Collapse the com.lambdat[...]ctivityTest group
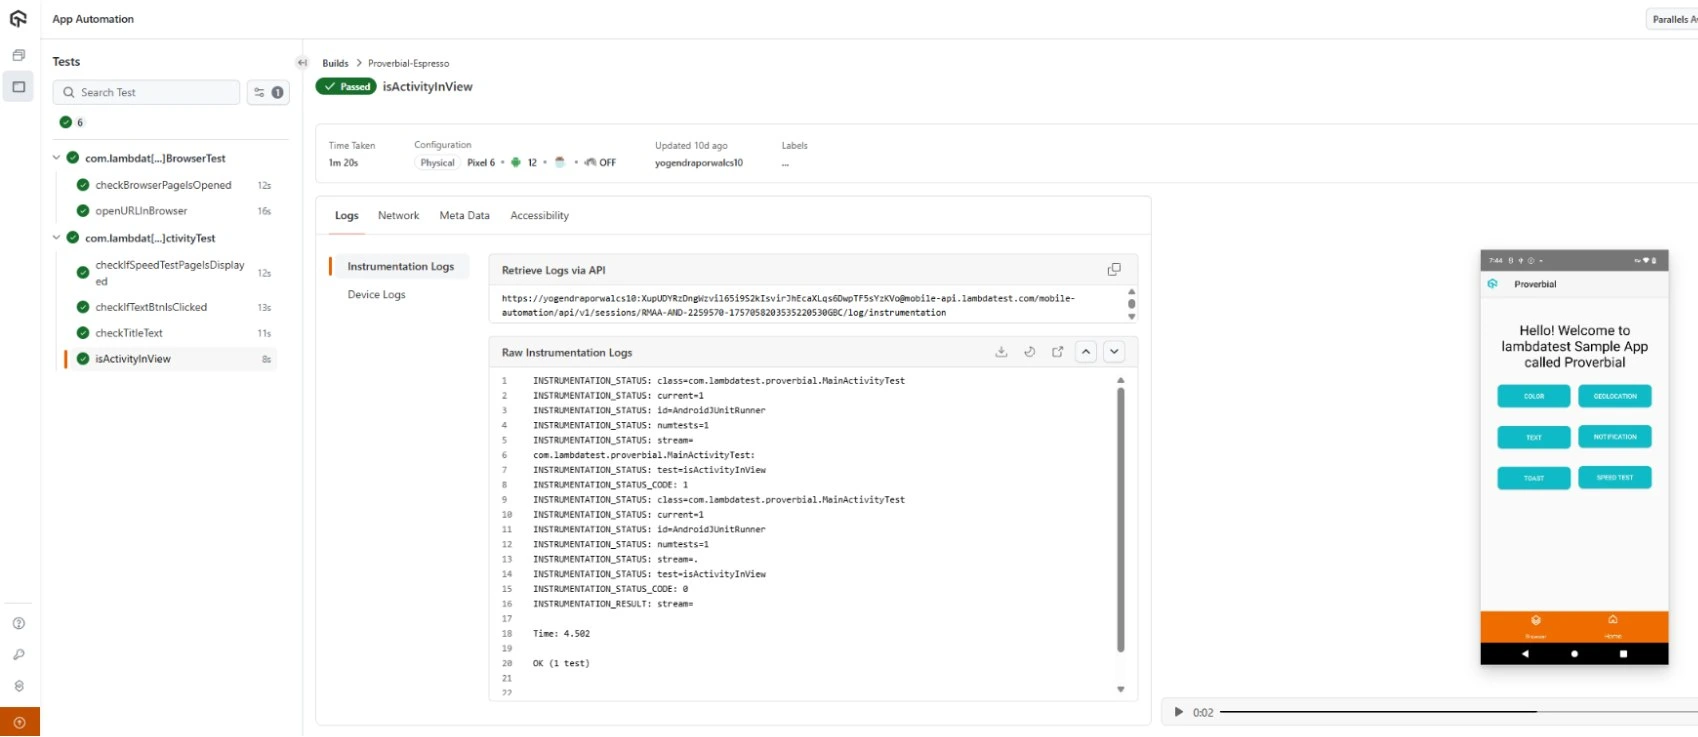1698x737 pixels. [x=56, y=238]
